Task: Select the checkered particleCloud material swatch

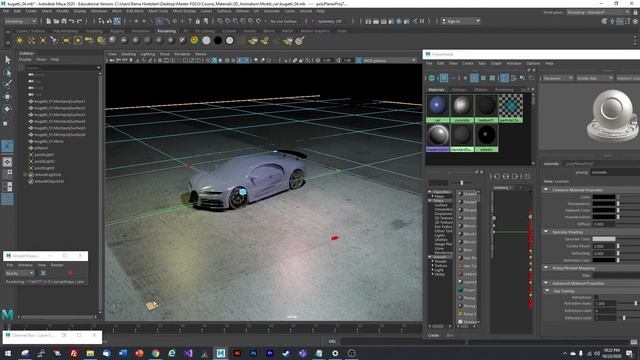Action: click(511, 108)
